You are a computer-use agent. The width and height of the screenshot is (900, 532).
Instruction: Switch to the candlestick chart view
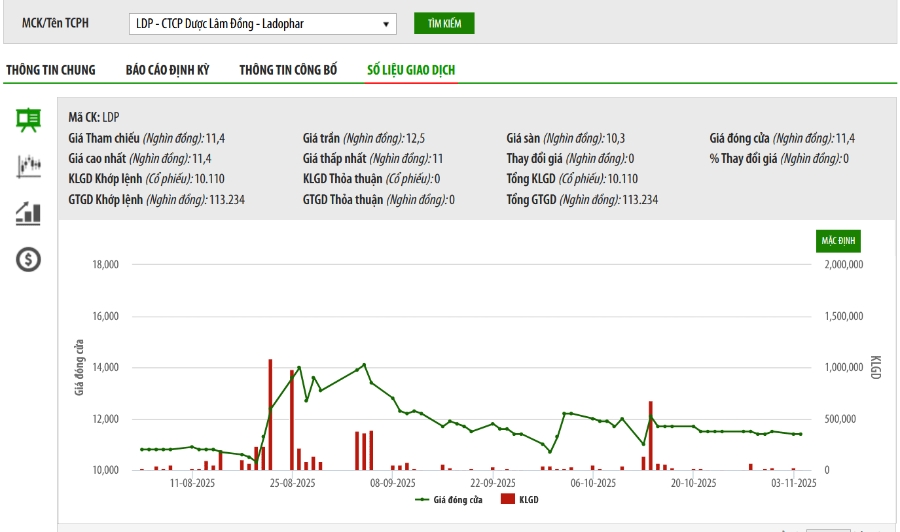pyautogui.click(x=29, y=166)
